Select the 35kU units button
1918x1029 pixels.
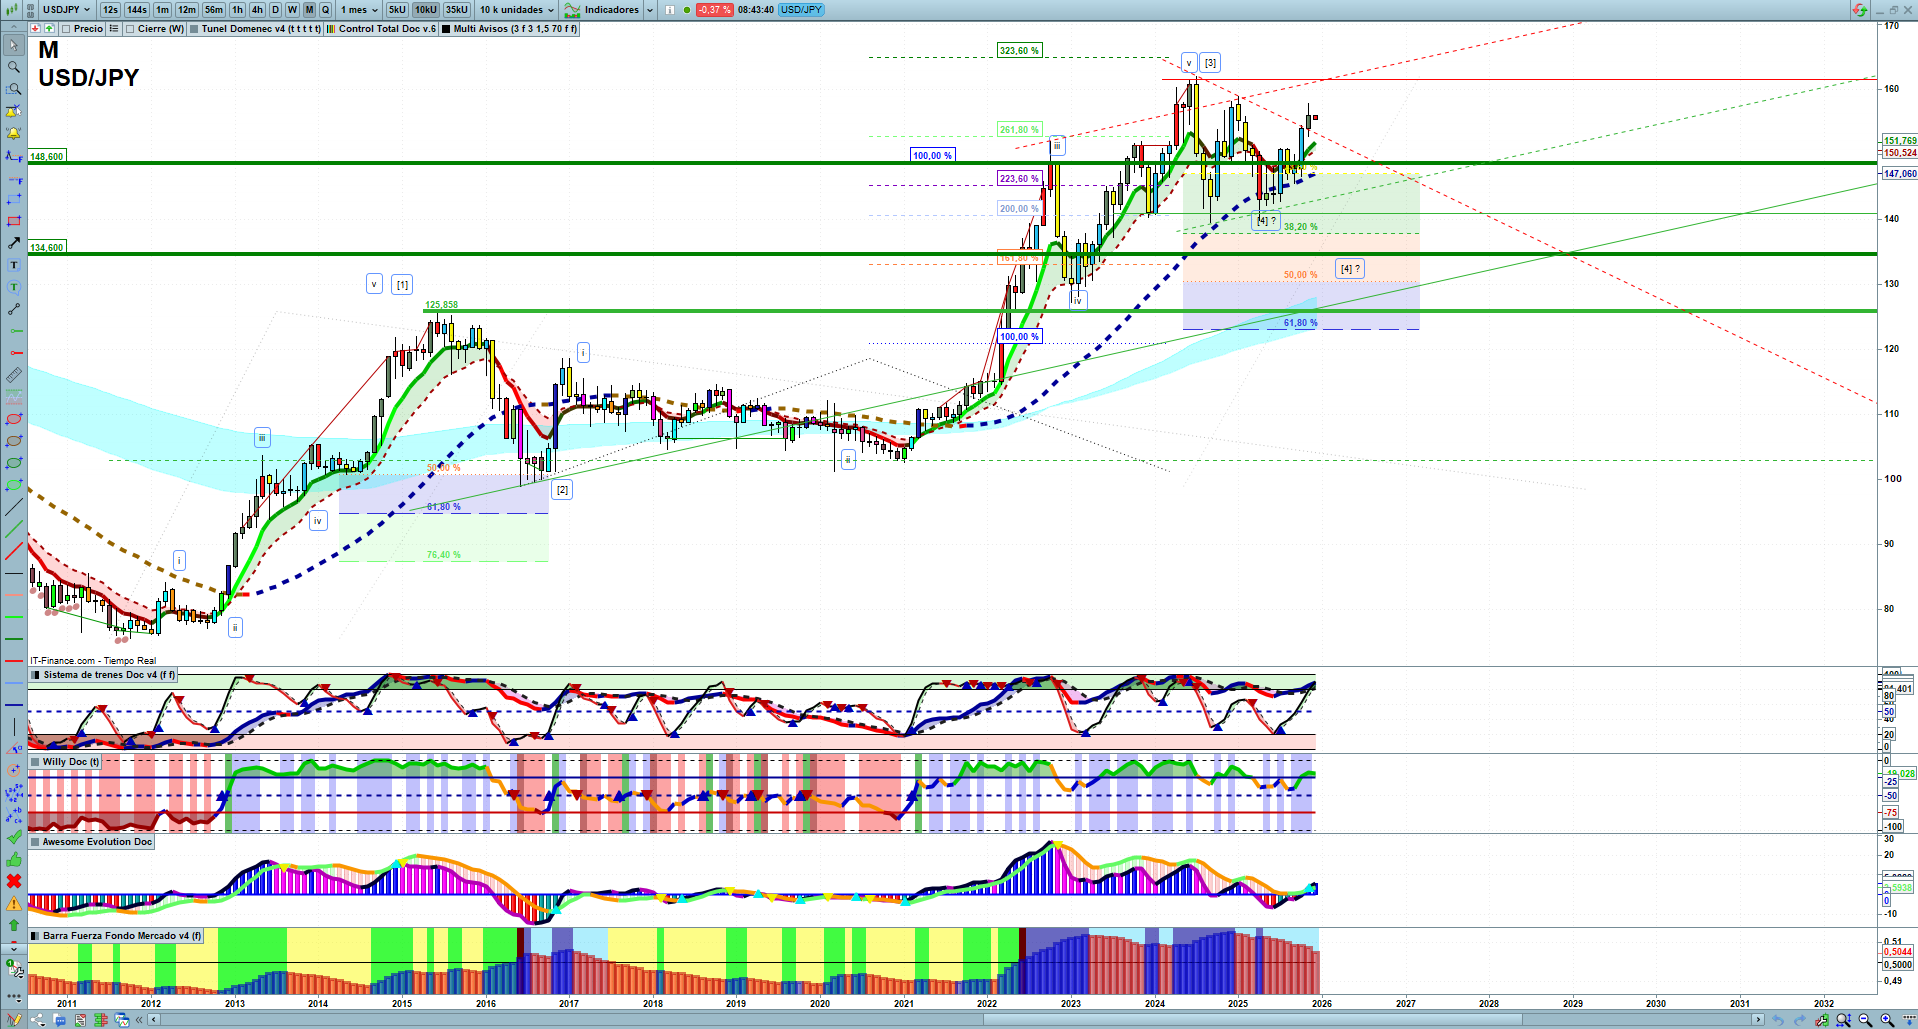(456, 10)
